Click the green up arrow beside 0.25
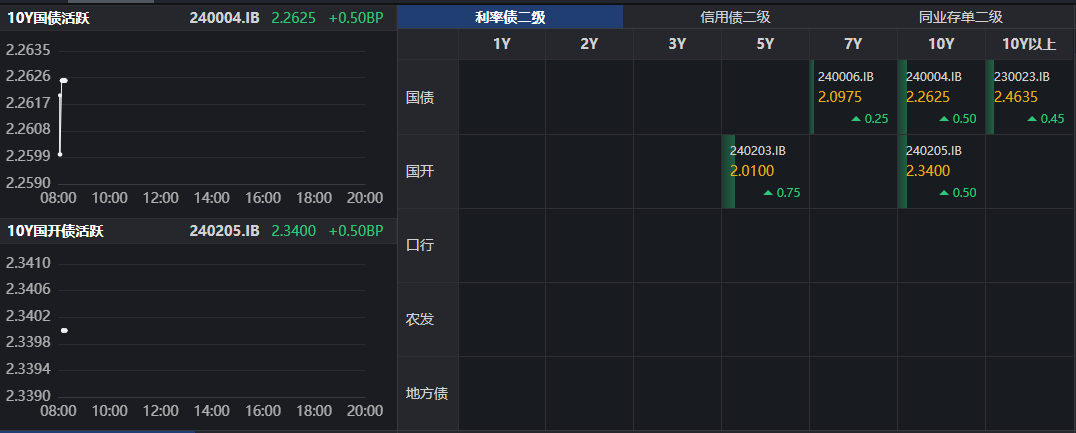 pos(855,119)
